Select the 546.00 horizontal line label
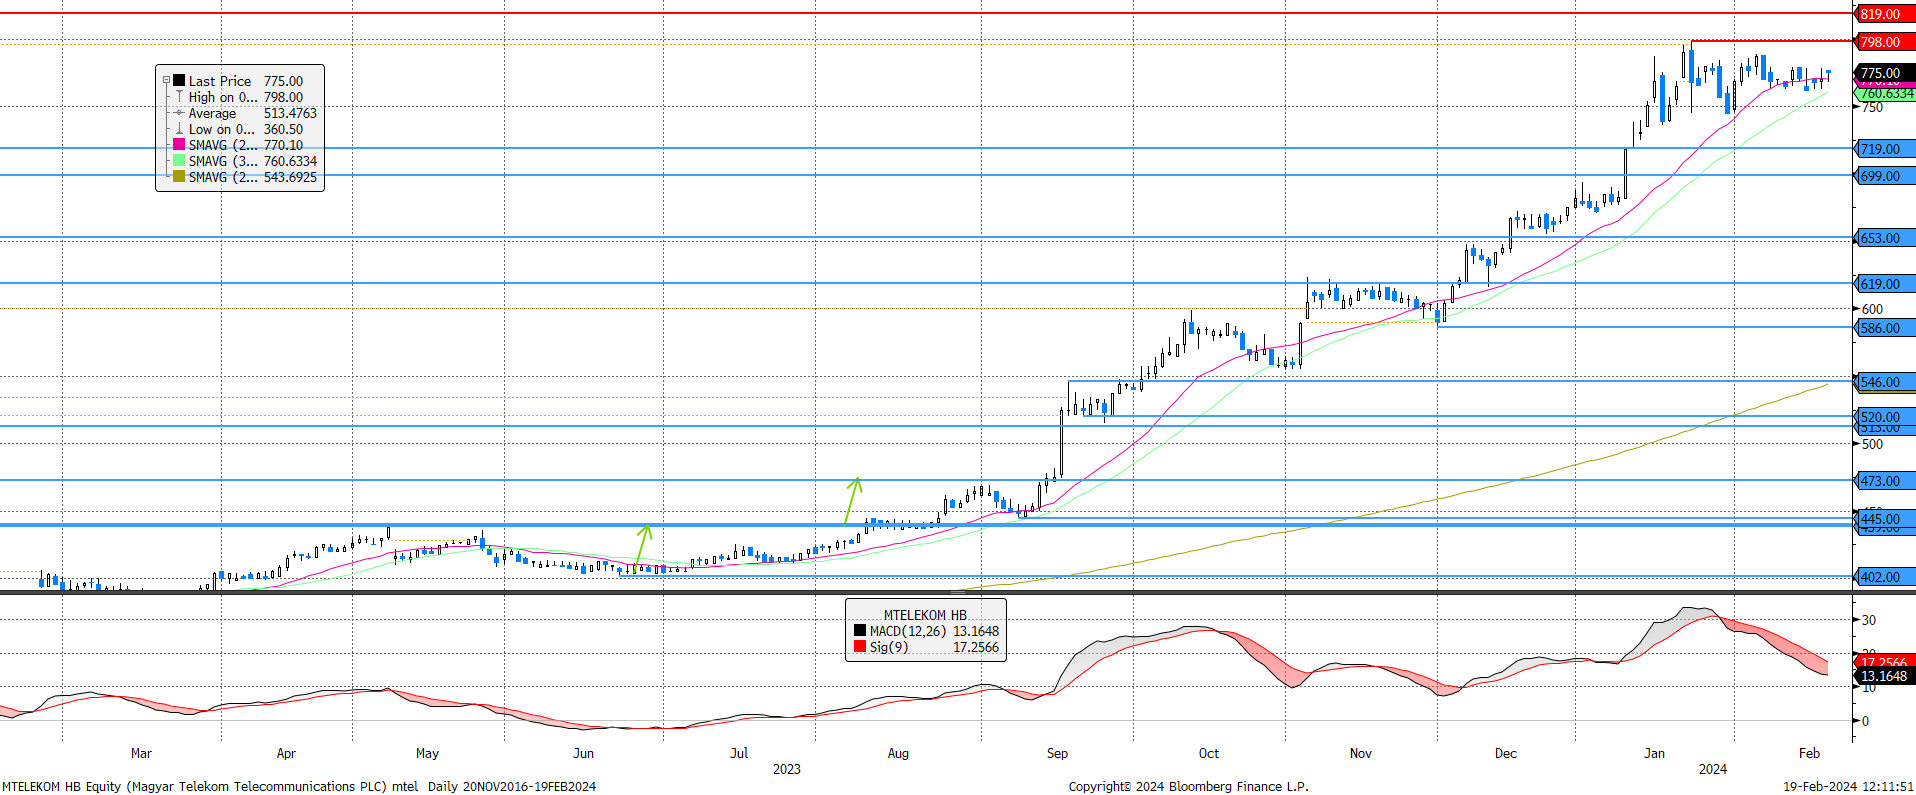The height and width of the screenshot is (795, 1916). (1883, 382)
